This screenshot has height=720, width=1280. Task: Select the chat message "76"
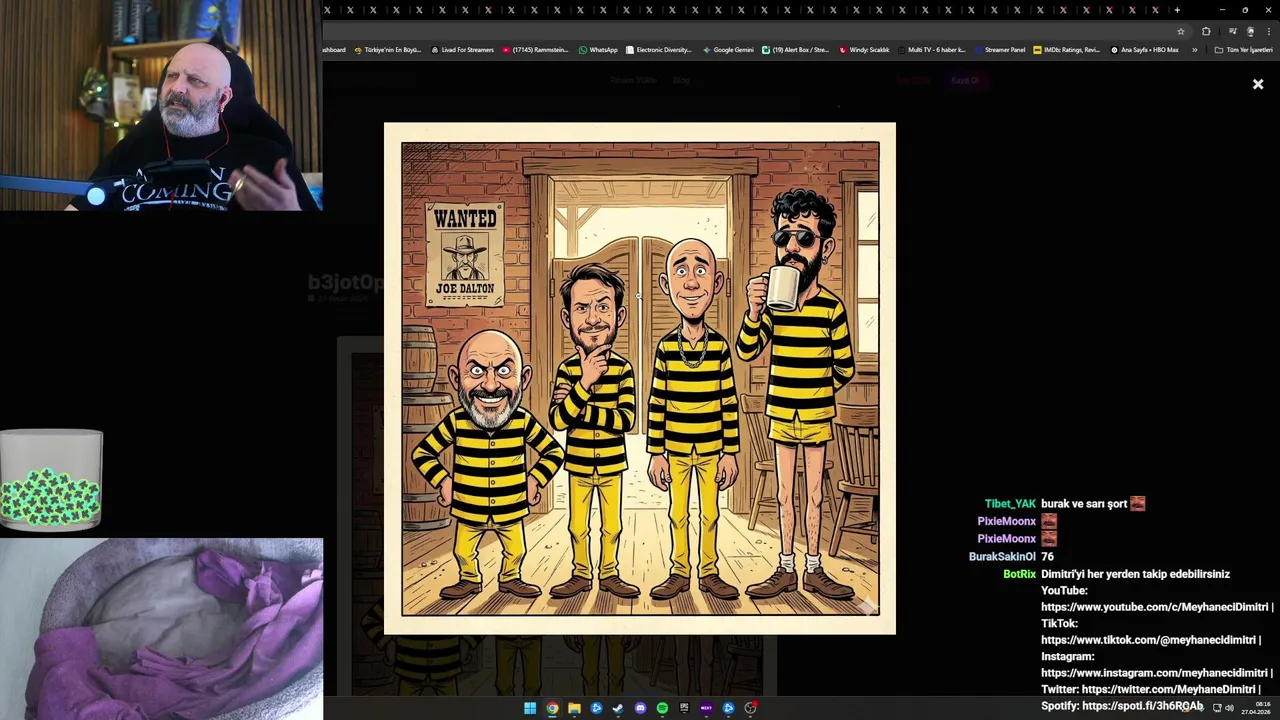[1047, 557]
